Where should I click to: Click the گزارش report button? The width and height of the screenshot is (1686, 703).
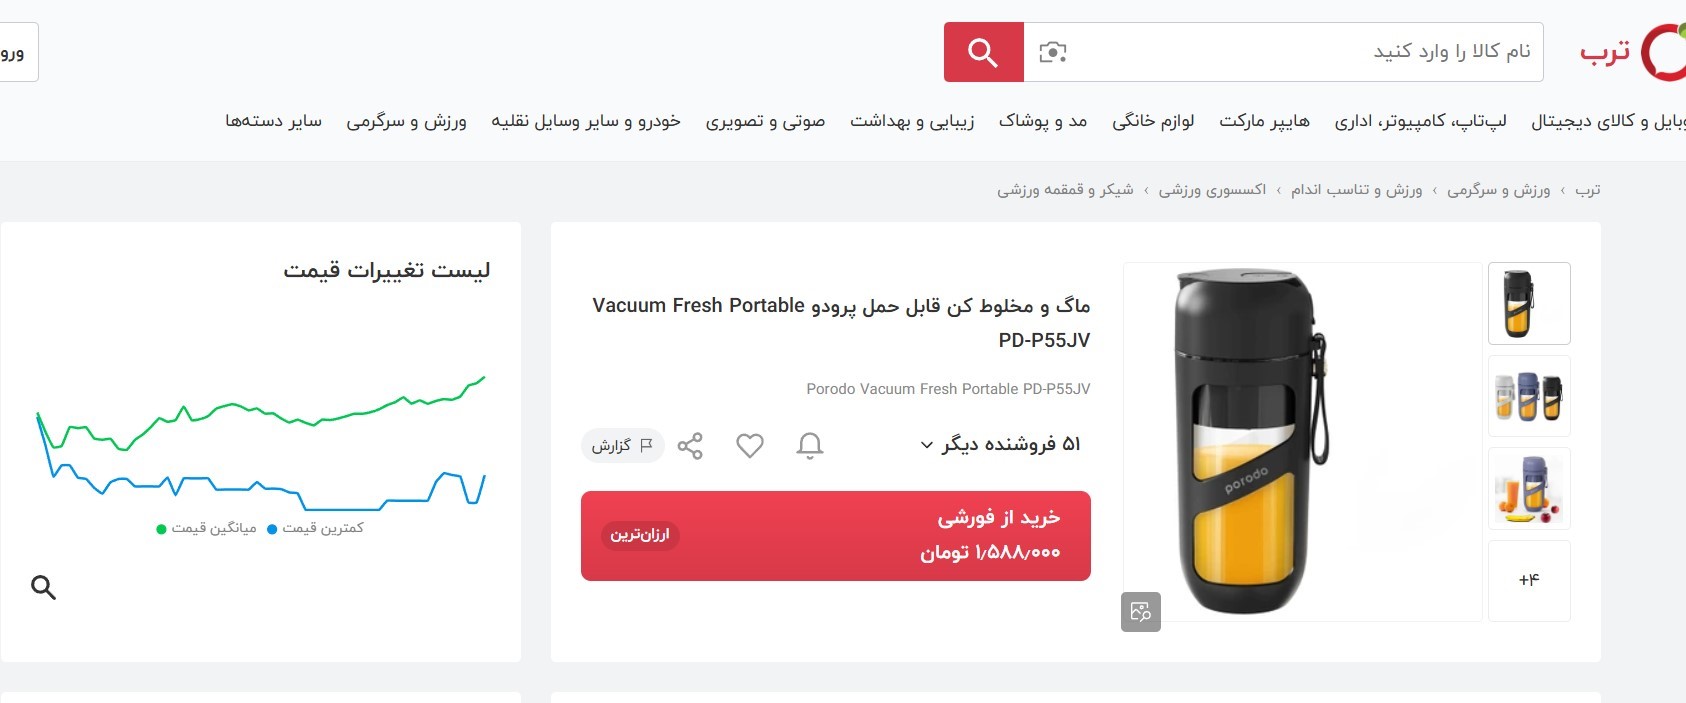coord(621,445)
